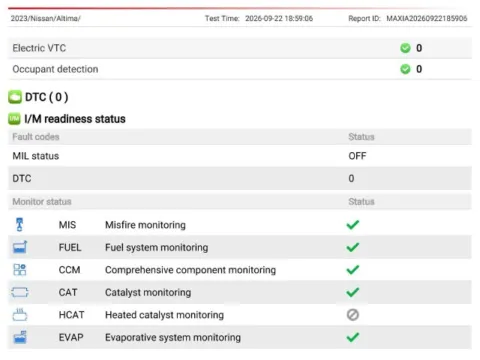Click the Misfire monitoring description
The height and width of the screenshot is (360, 480).
coord(145,225)
